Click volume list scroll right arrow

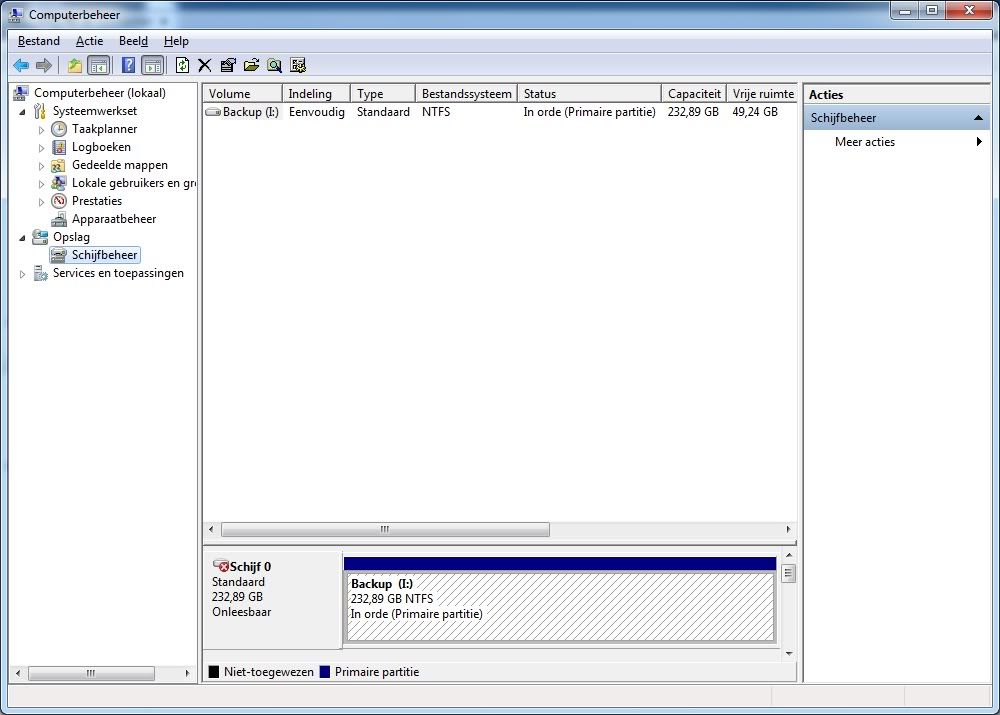pyautogui.click(x=789, y=529)
